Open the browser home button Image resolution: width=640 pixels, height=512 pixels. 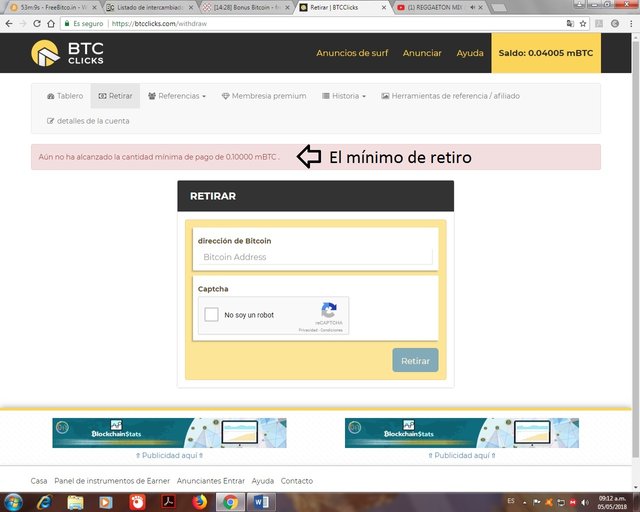coord(51,24)
